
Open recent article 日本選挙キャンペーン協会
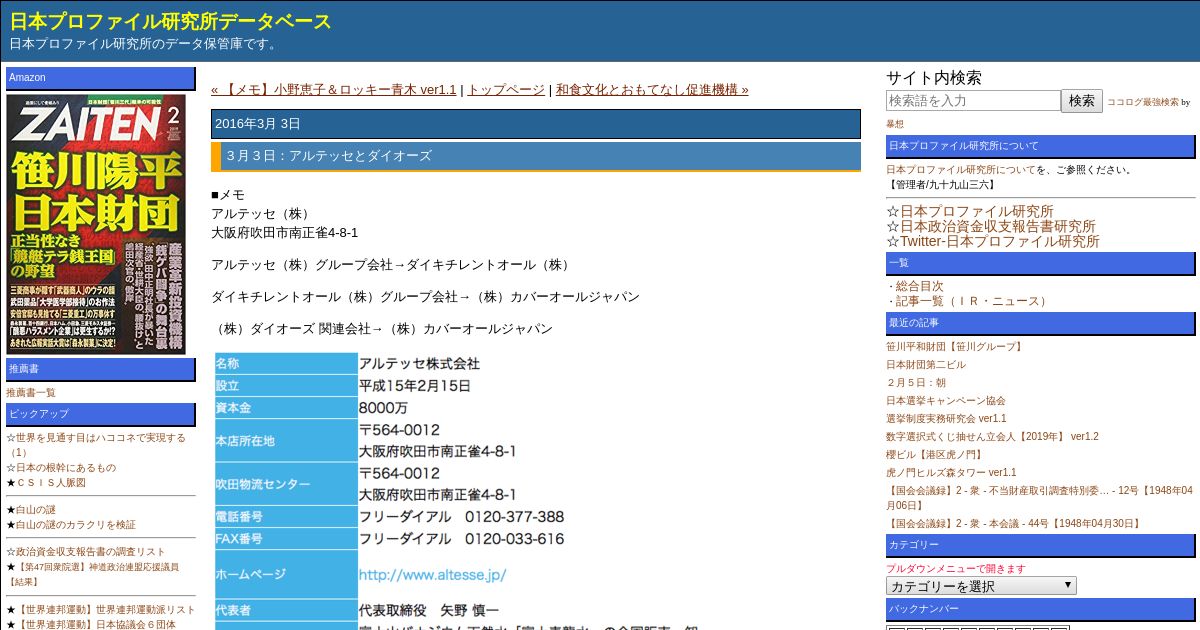point(946,401)
